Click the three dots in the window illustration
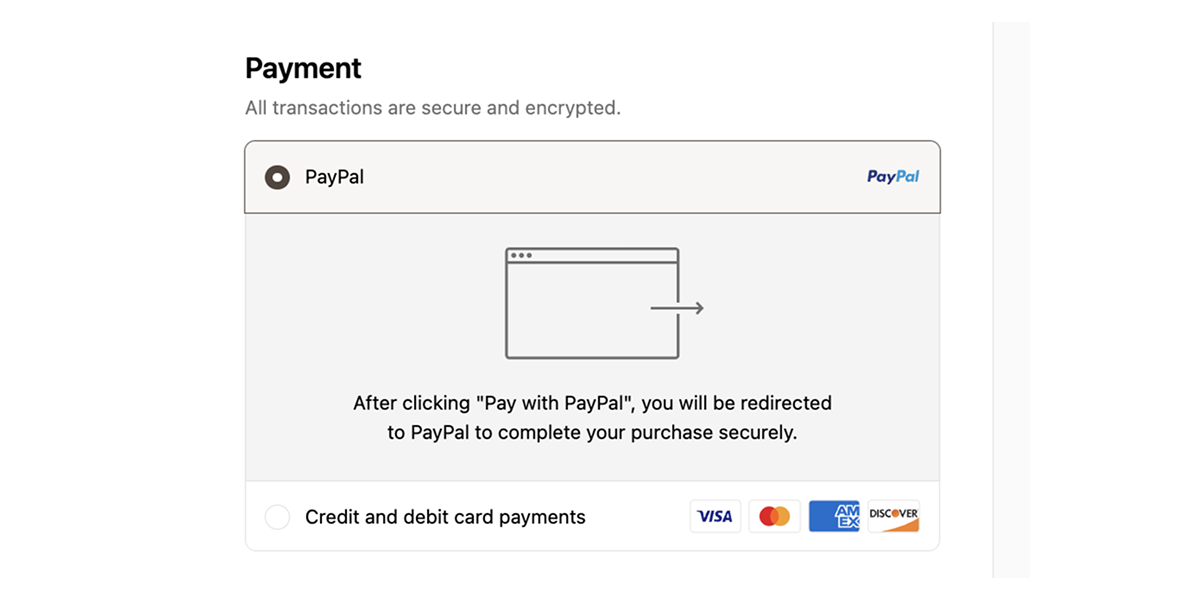1200x600 pixels. pyautogui.click(x=521, y=255)
